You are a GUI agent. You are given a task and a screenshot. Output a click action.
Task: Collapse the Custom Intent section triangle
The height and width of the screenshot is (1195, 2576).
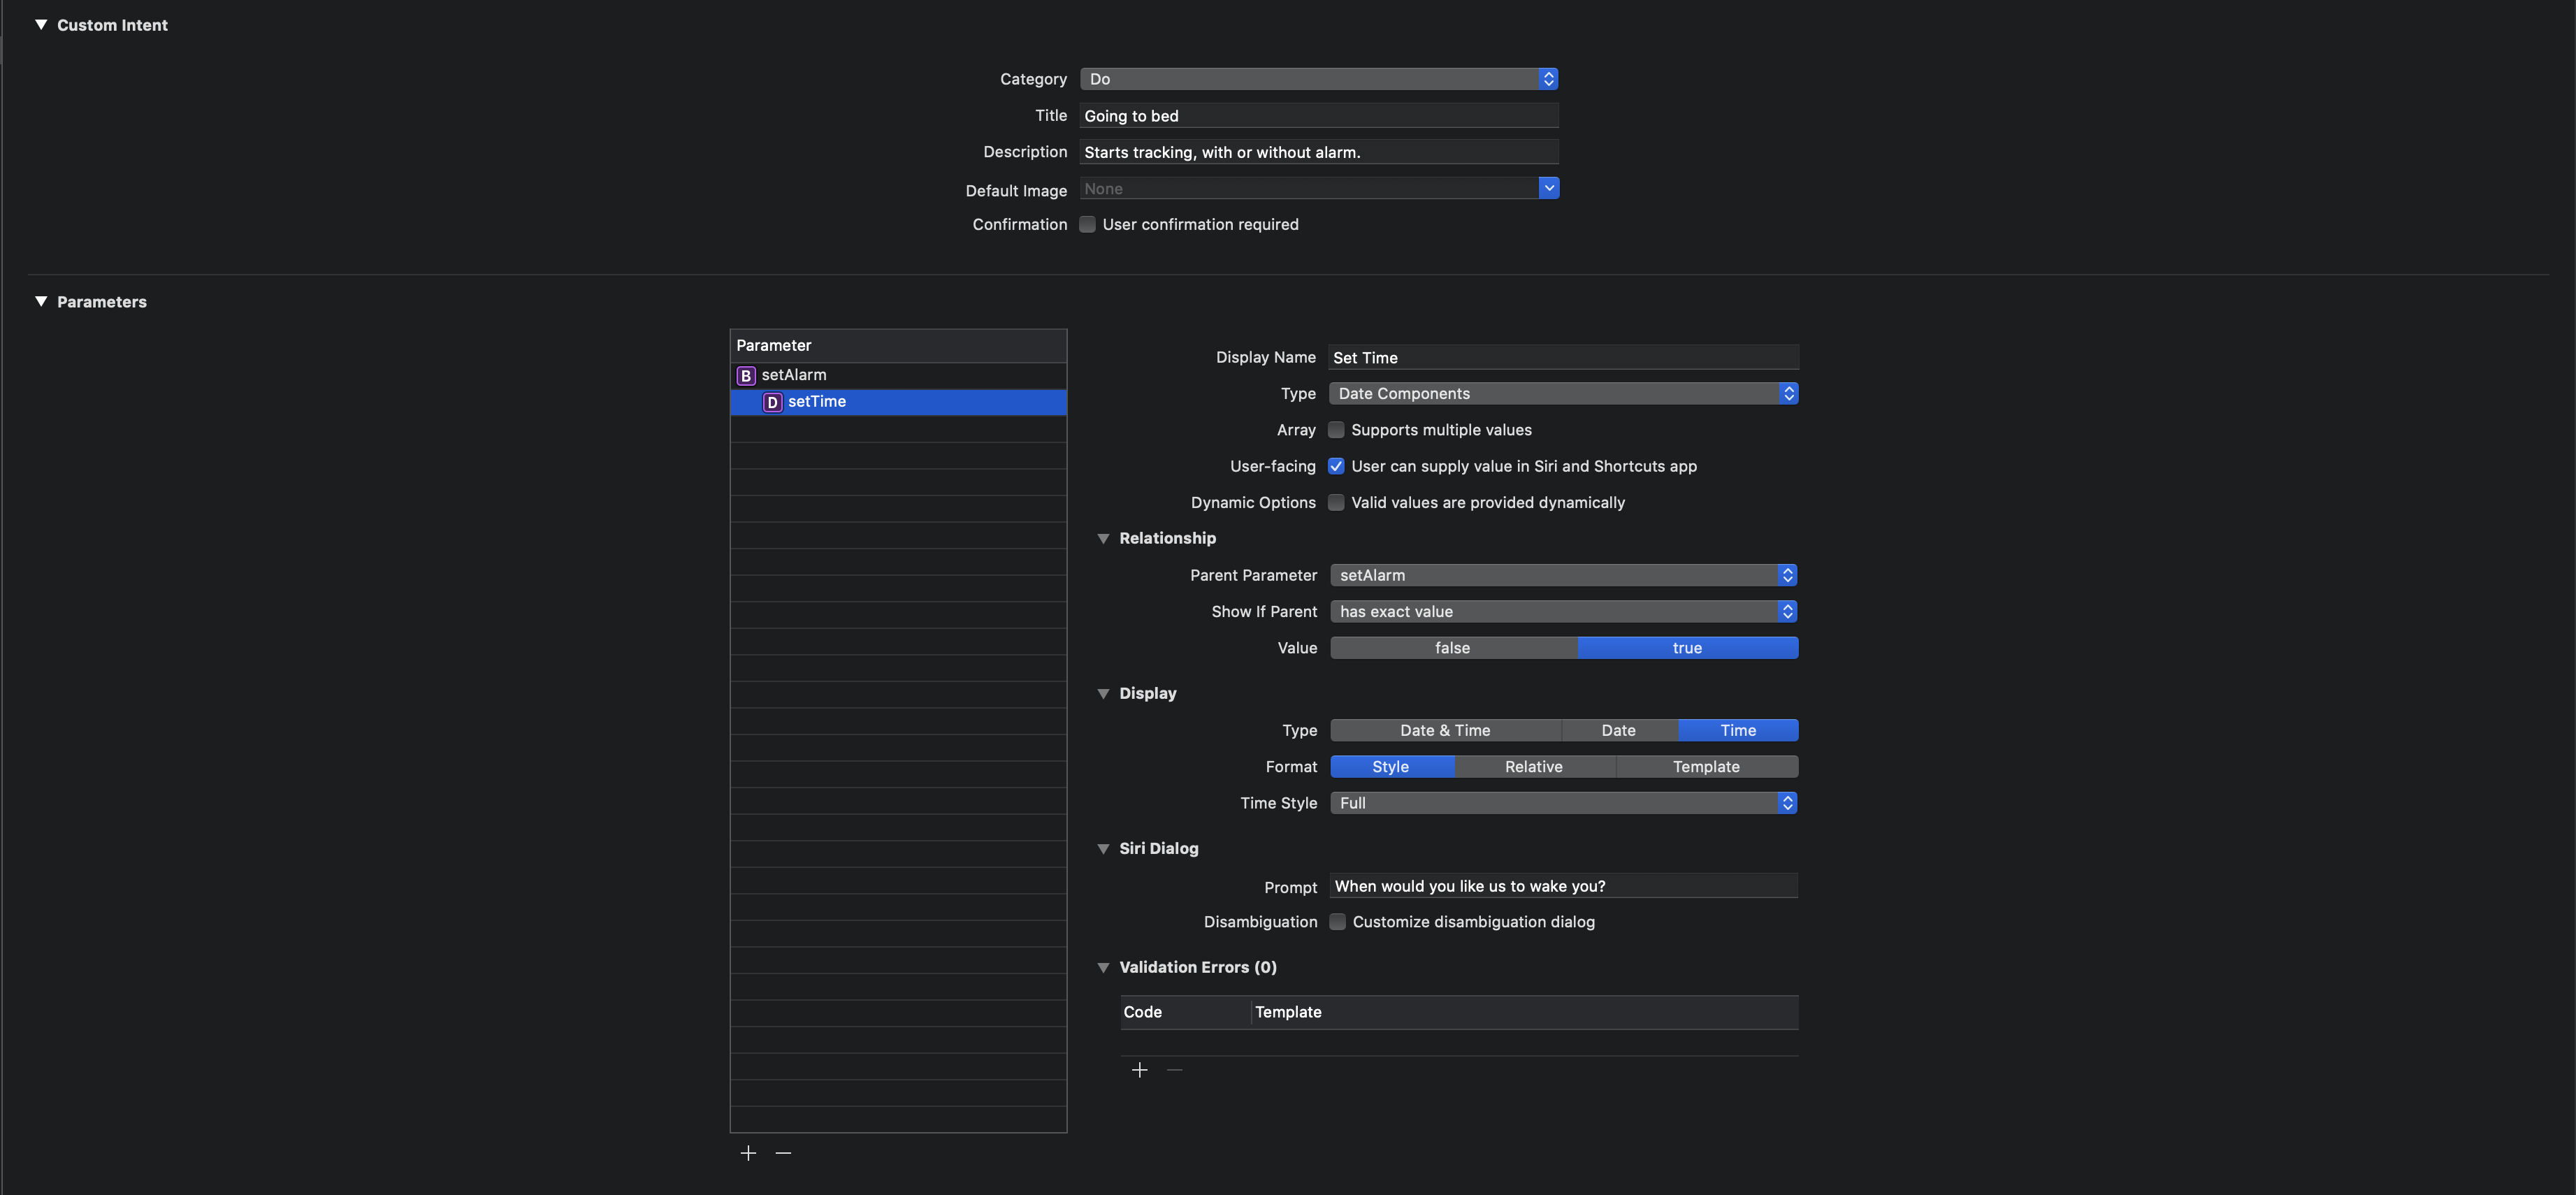coord(41,25)
